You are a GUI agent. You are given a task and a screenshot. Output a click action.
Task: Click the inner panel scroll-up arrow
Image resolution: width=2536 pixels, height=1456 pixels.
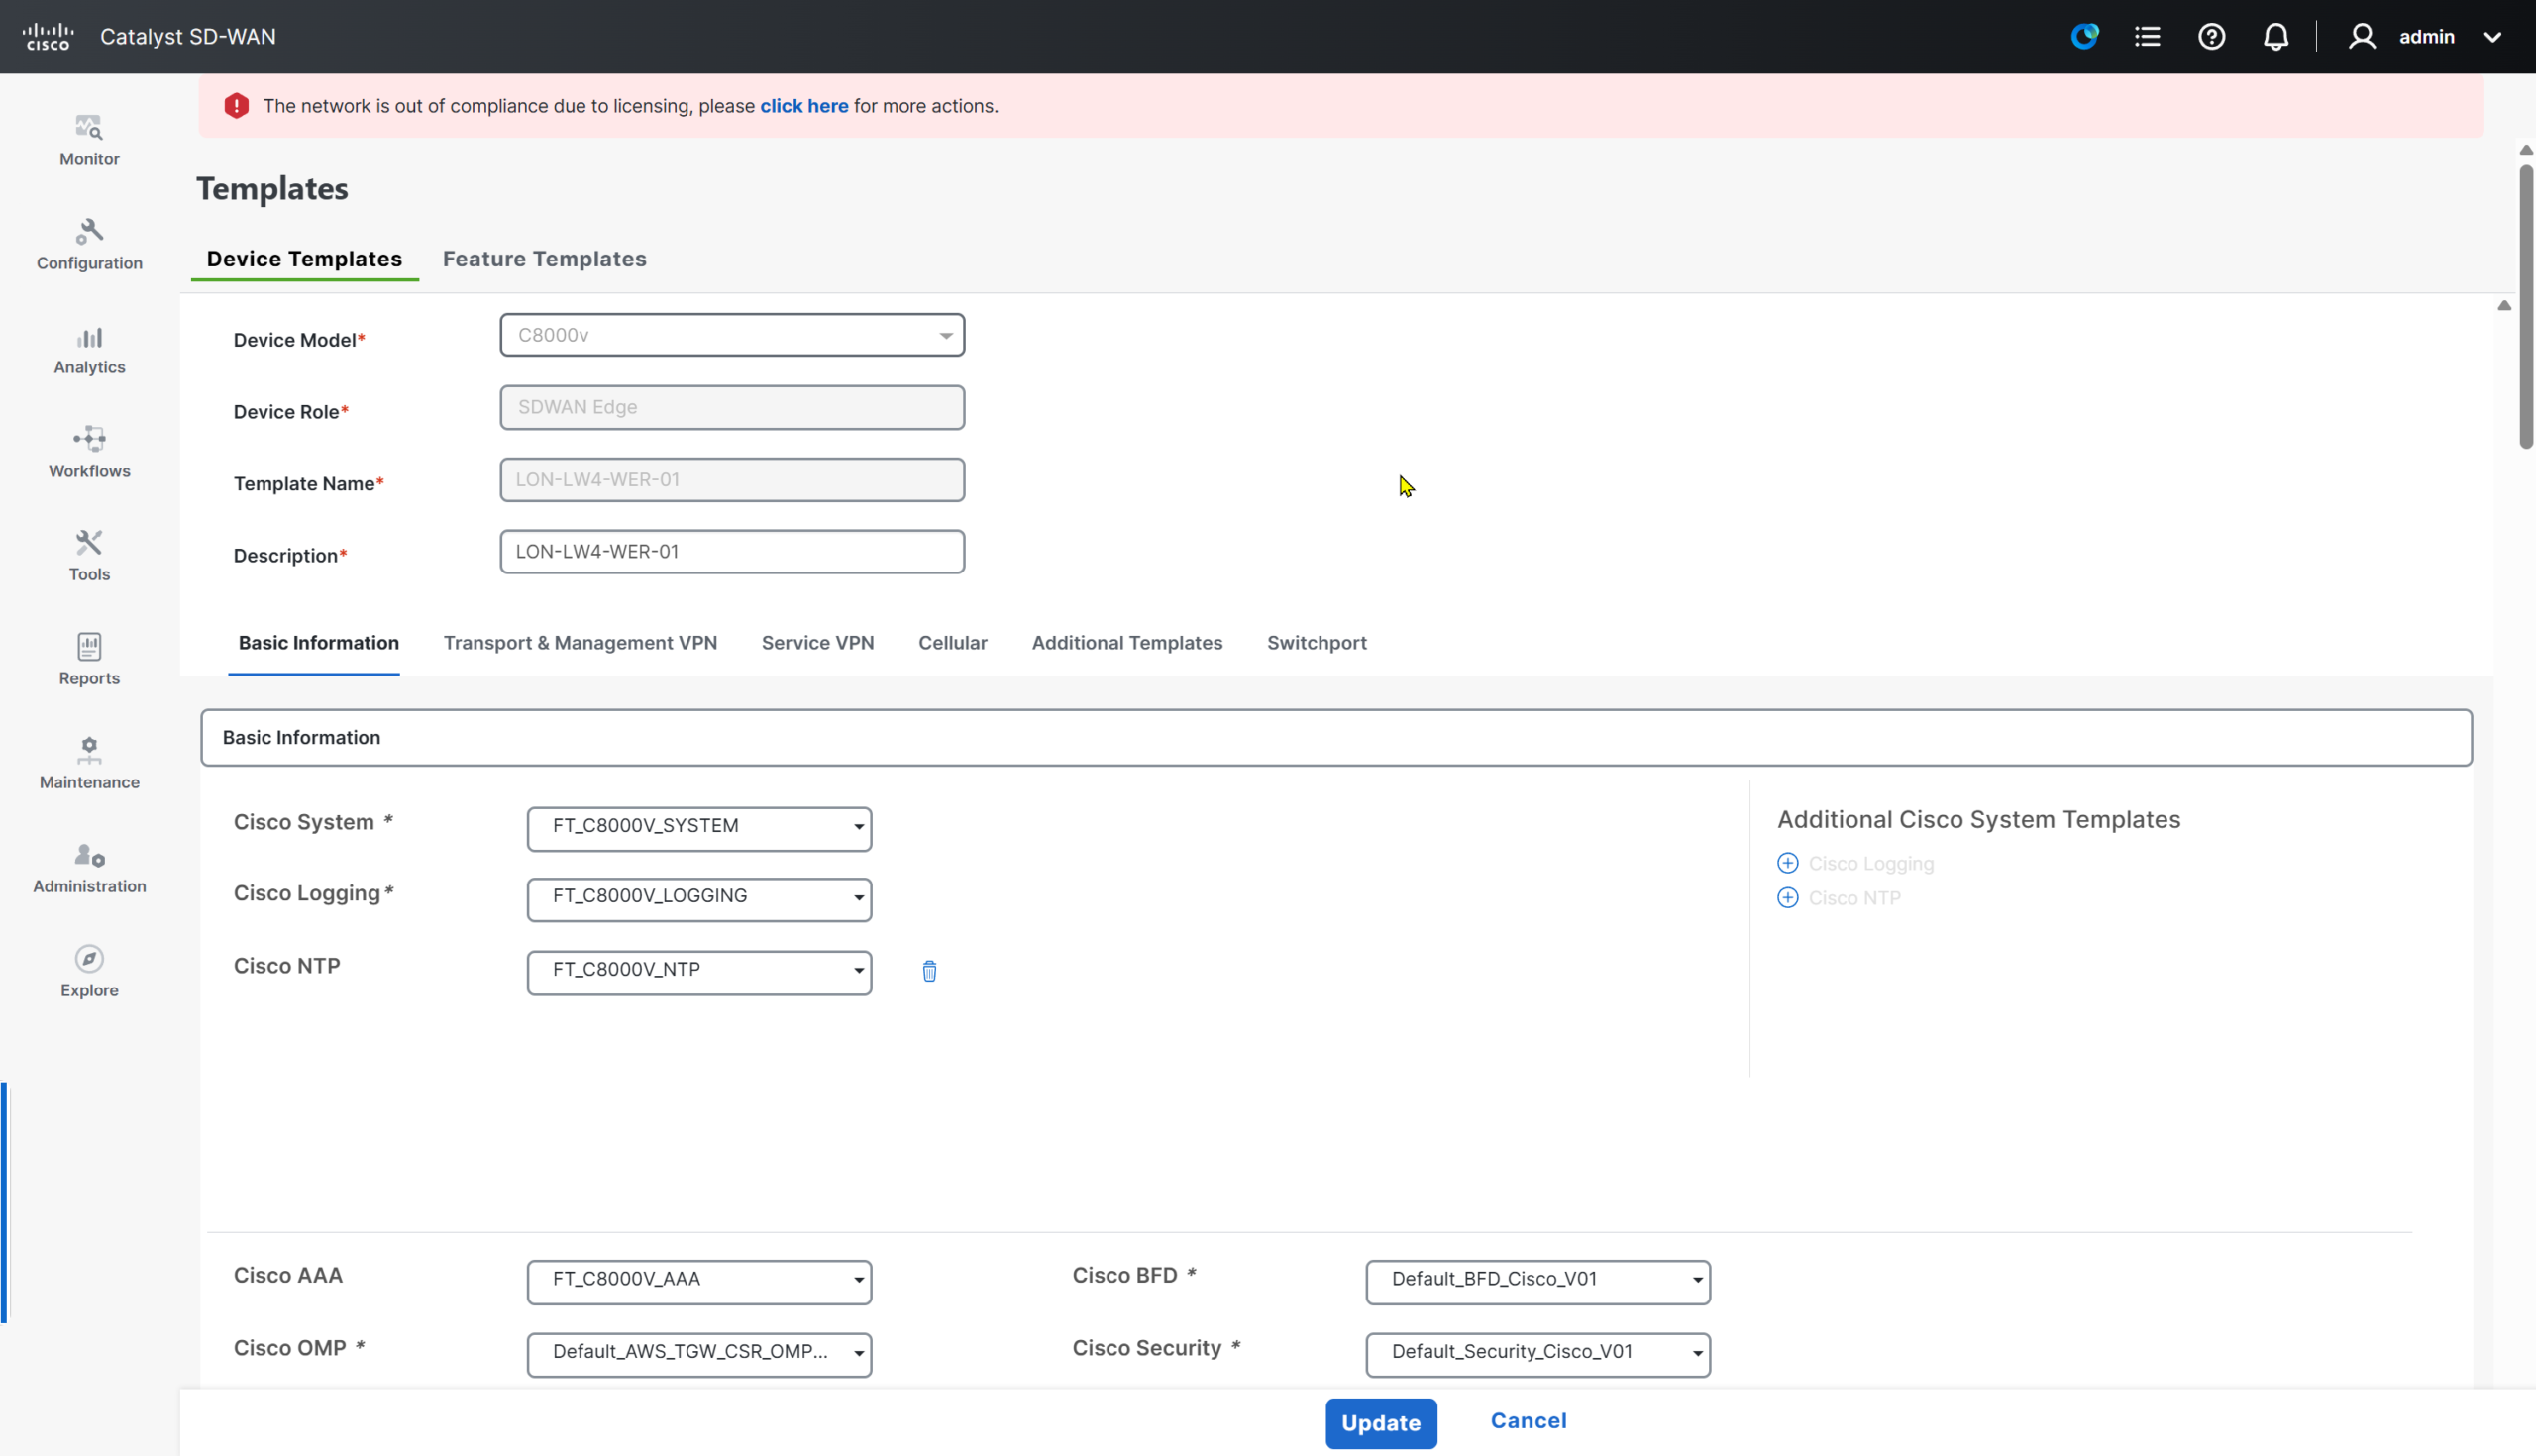(2504, 305)
